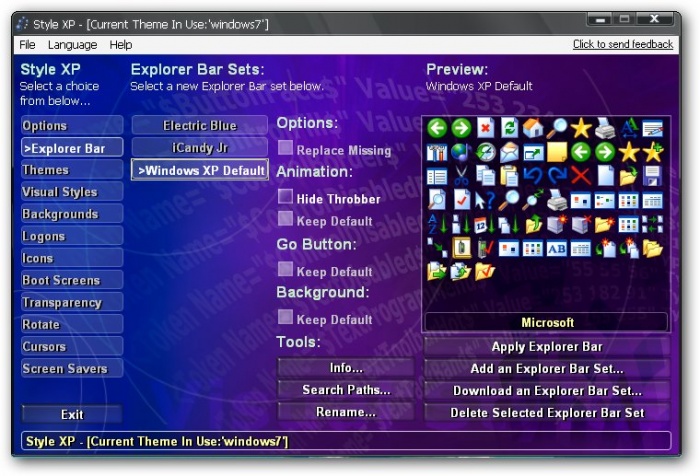Open the Language menu

[x=72, y=45]
